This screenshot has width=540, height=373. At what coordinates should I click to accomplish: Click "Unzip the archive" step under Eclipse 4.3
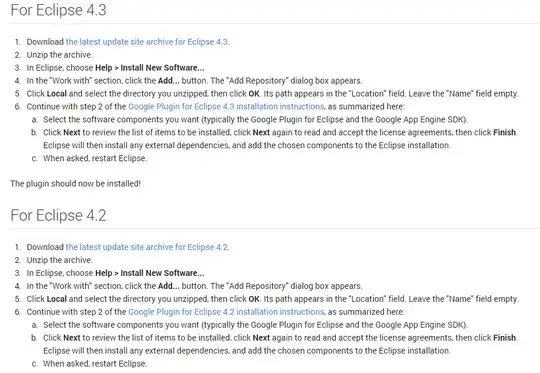(x=59, y=55)
